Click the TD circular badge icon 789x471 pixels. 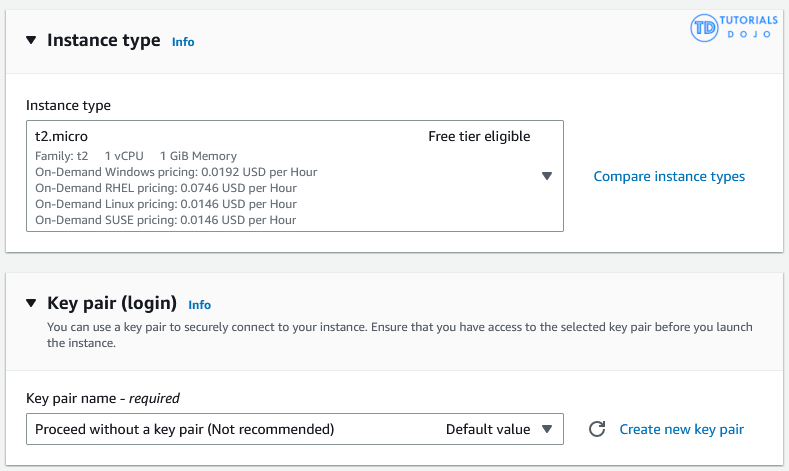point(705,28)
